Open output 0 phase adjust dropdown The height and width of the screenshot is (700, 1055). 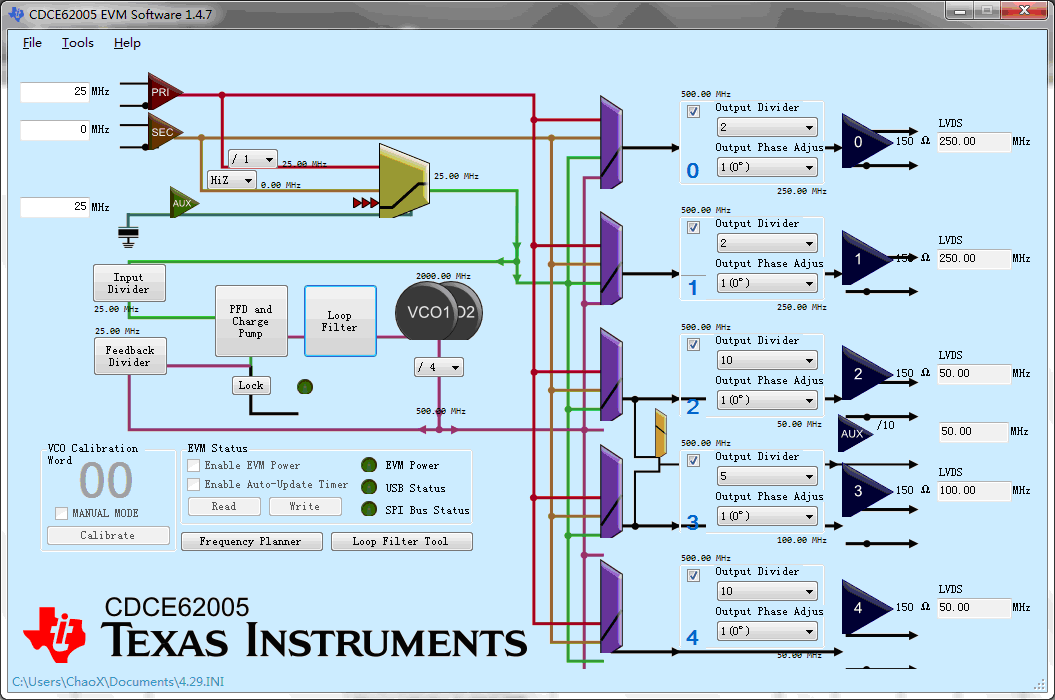tap(767, 167)
